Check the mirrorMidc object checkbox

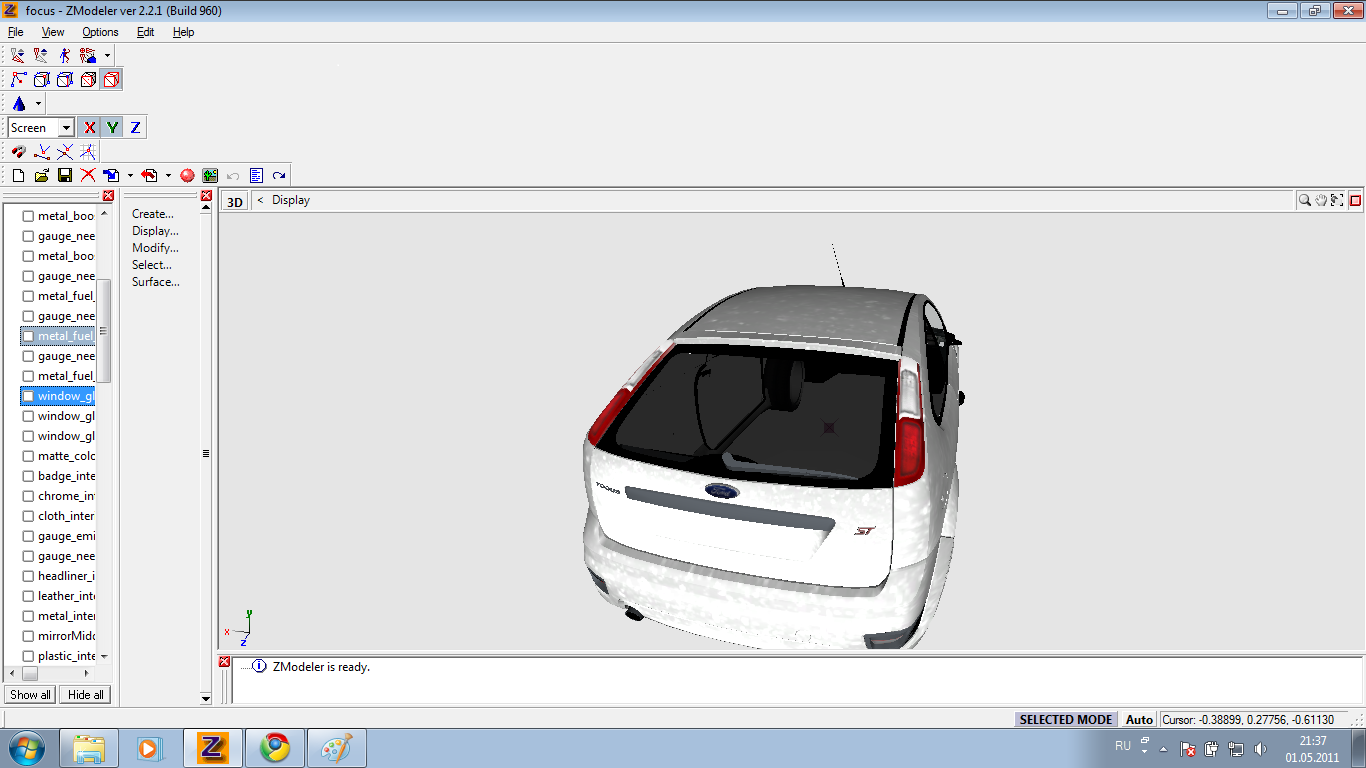click(x=28, y=636)
